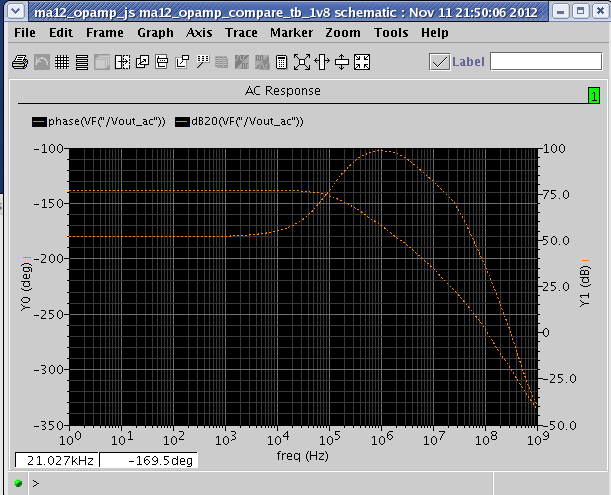The width and height of the screenshot is (611, 495).
Task: Open the Tools menu
Action: [391, 33]
